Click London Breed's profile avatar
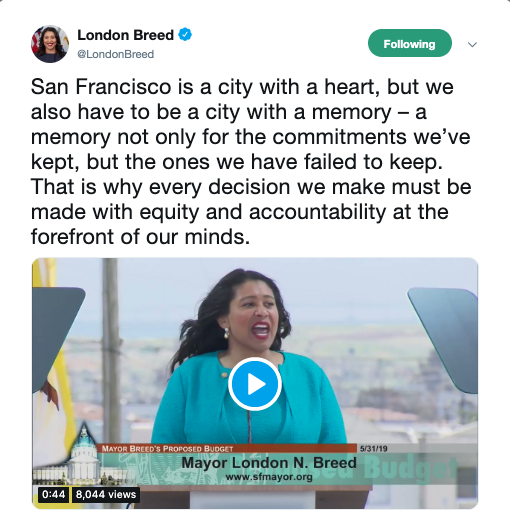This screenshot has height=514, width=510. 50,44
